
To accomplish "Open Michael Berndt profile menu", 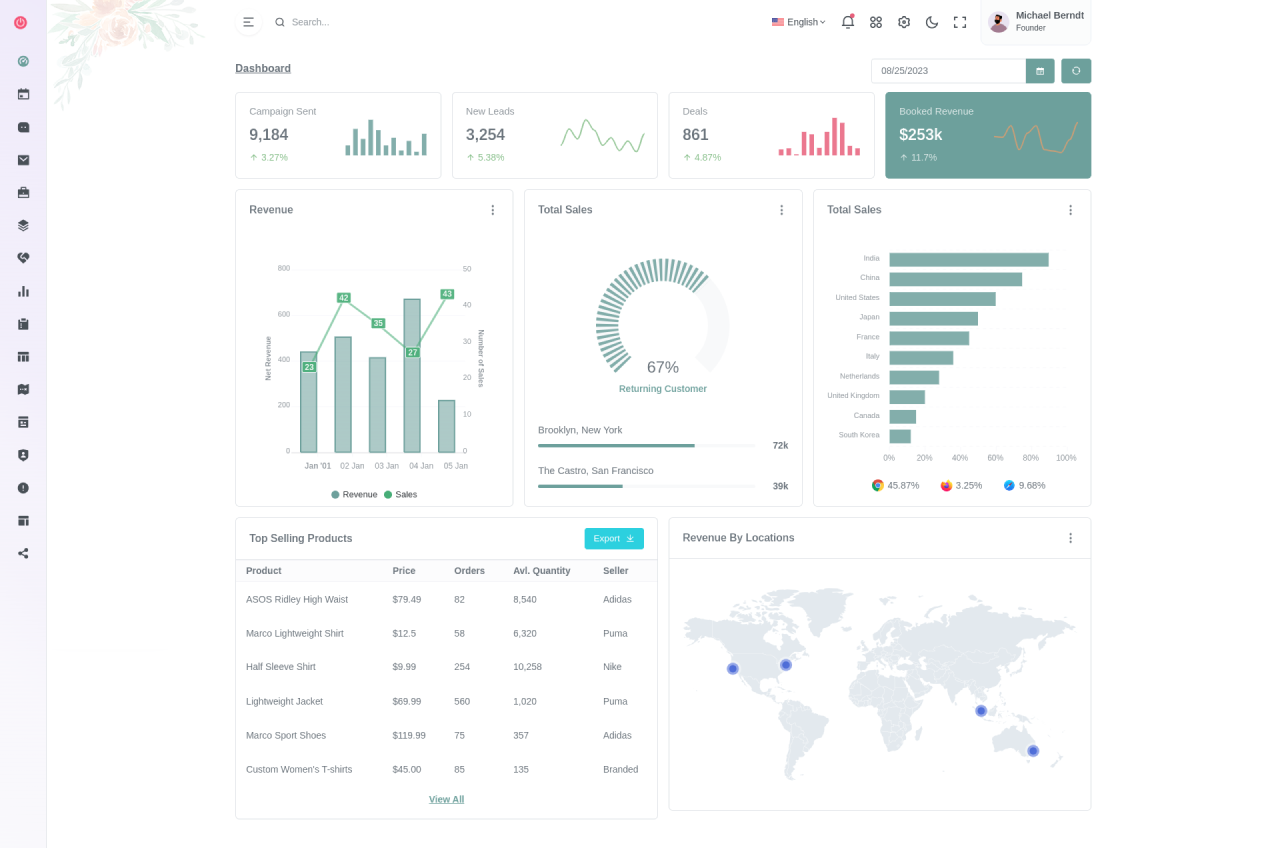I will (x=1036, y=22).
